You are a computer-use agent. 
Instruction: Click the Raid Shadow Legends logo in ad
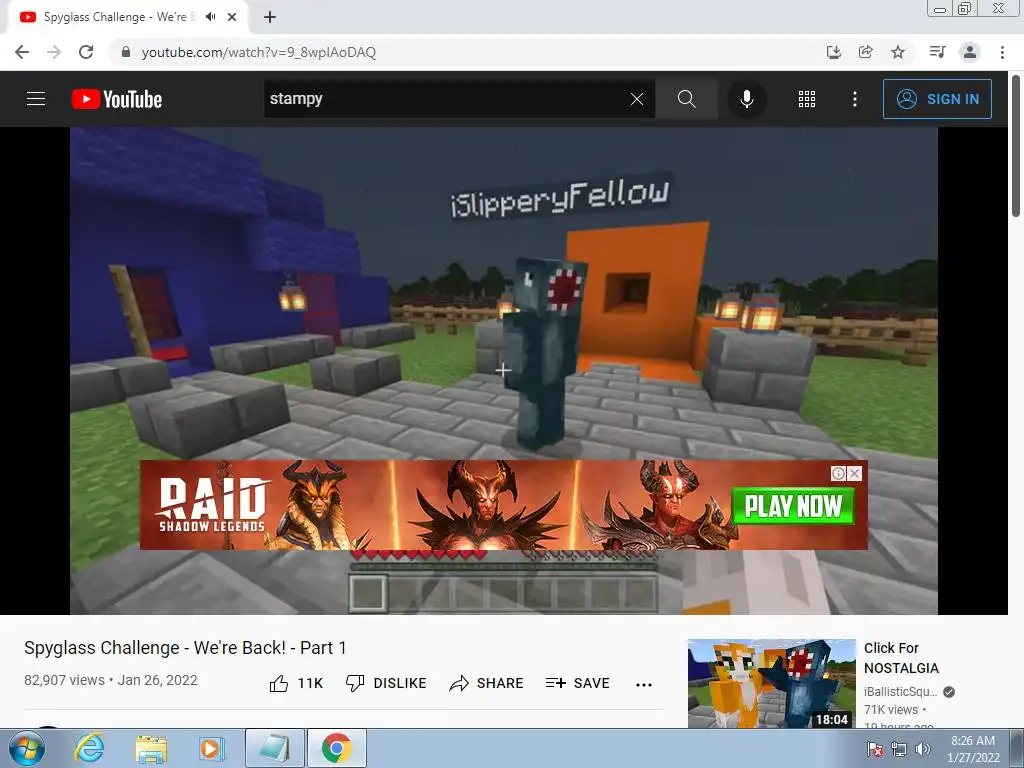(x=212, y=505)
